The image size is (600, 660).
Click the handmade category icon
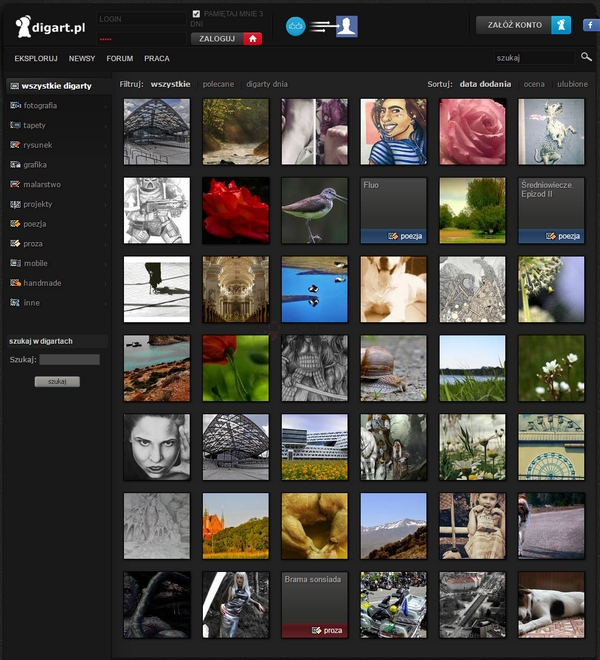[x=16, y=283]
